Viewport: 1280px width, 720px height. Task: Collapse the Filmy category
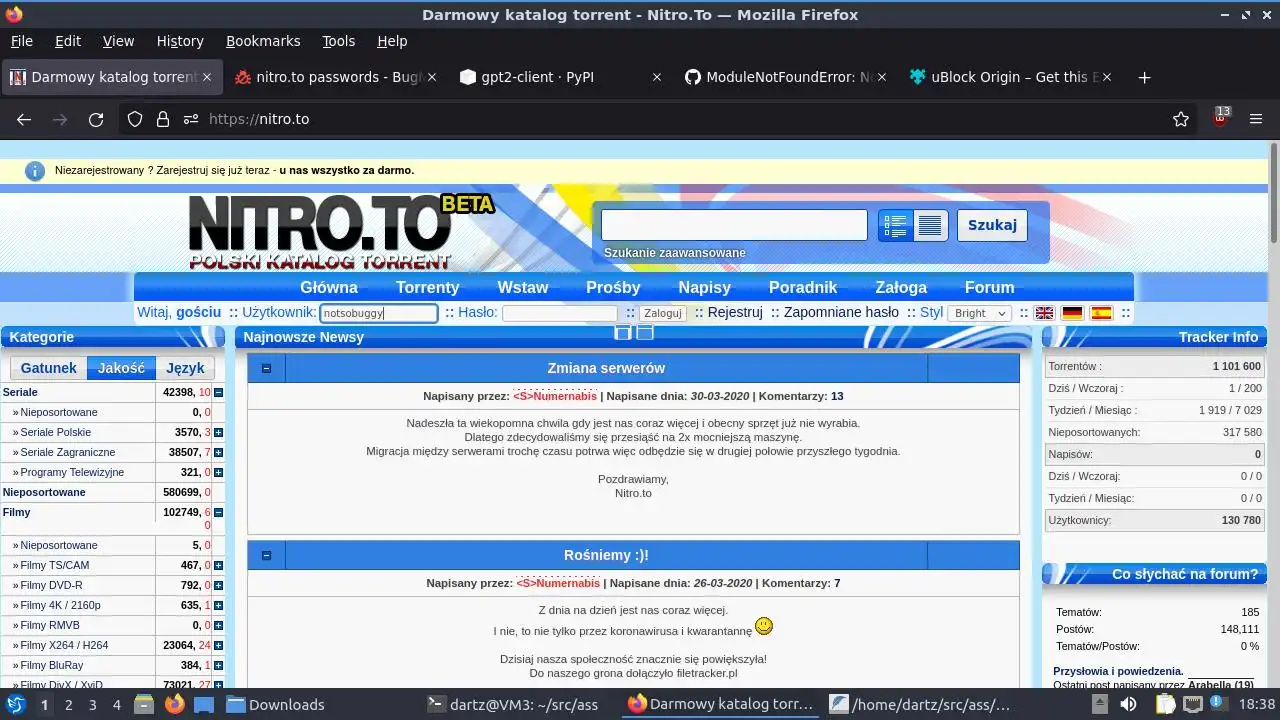tap(219, 512)
